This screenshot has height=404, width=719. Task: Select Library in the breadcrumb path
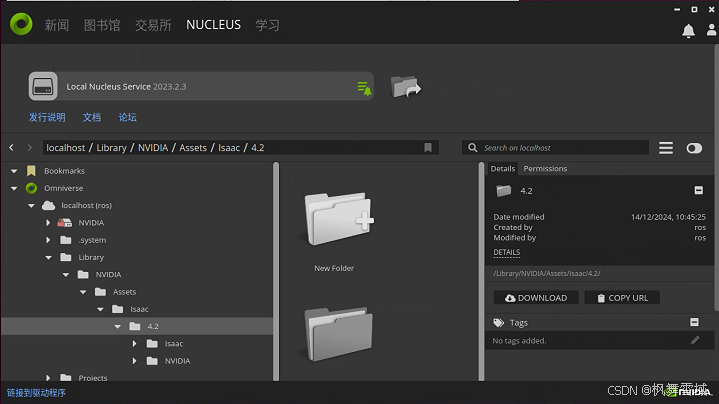point(111,148)
